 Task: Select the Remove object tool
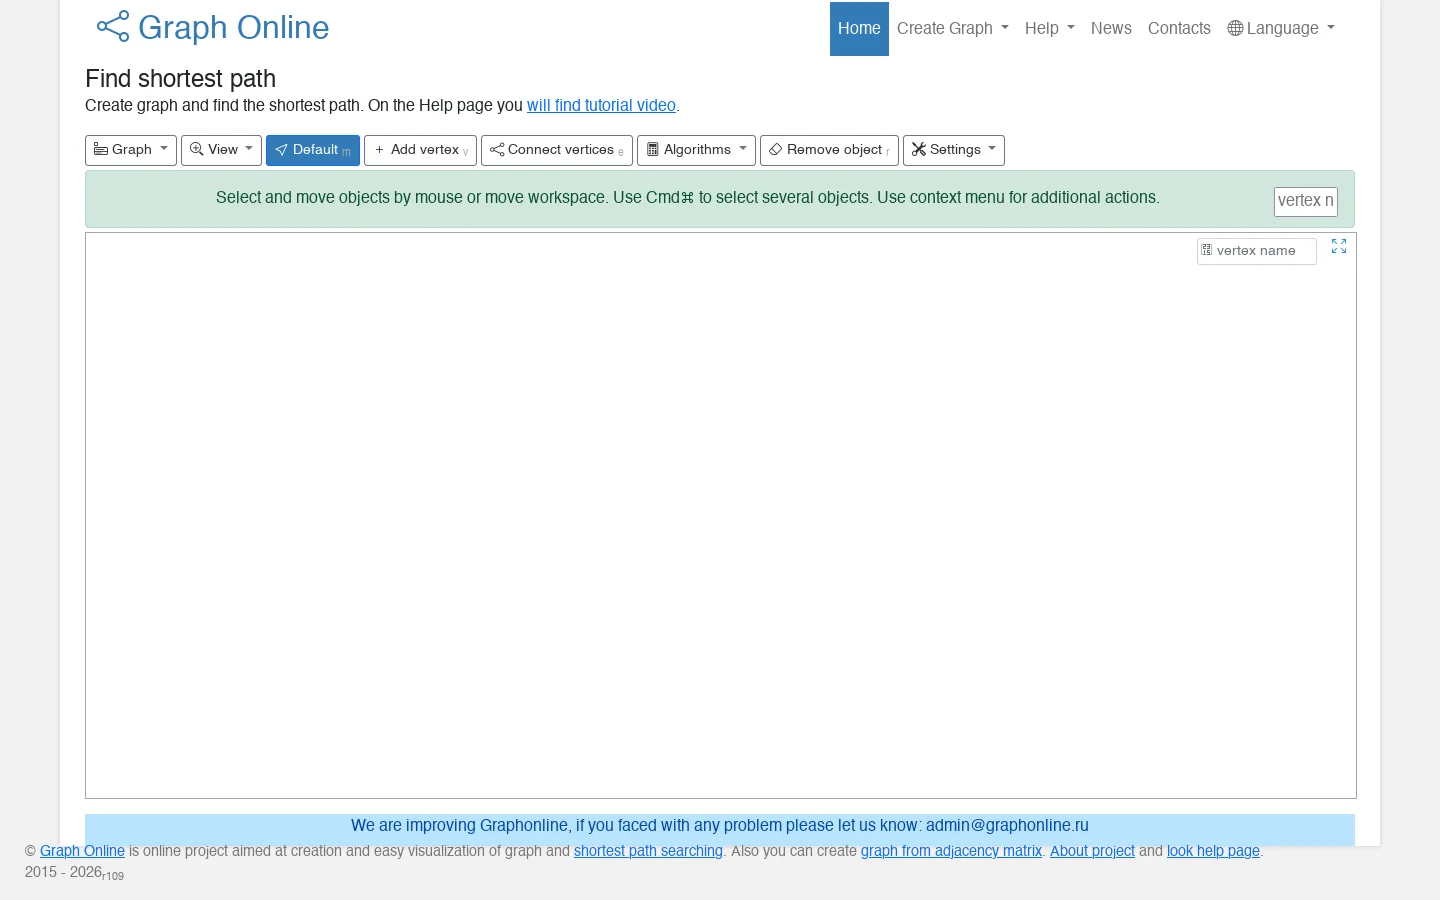pos(829,150)
